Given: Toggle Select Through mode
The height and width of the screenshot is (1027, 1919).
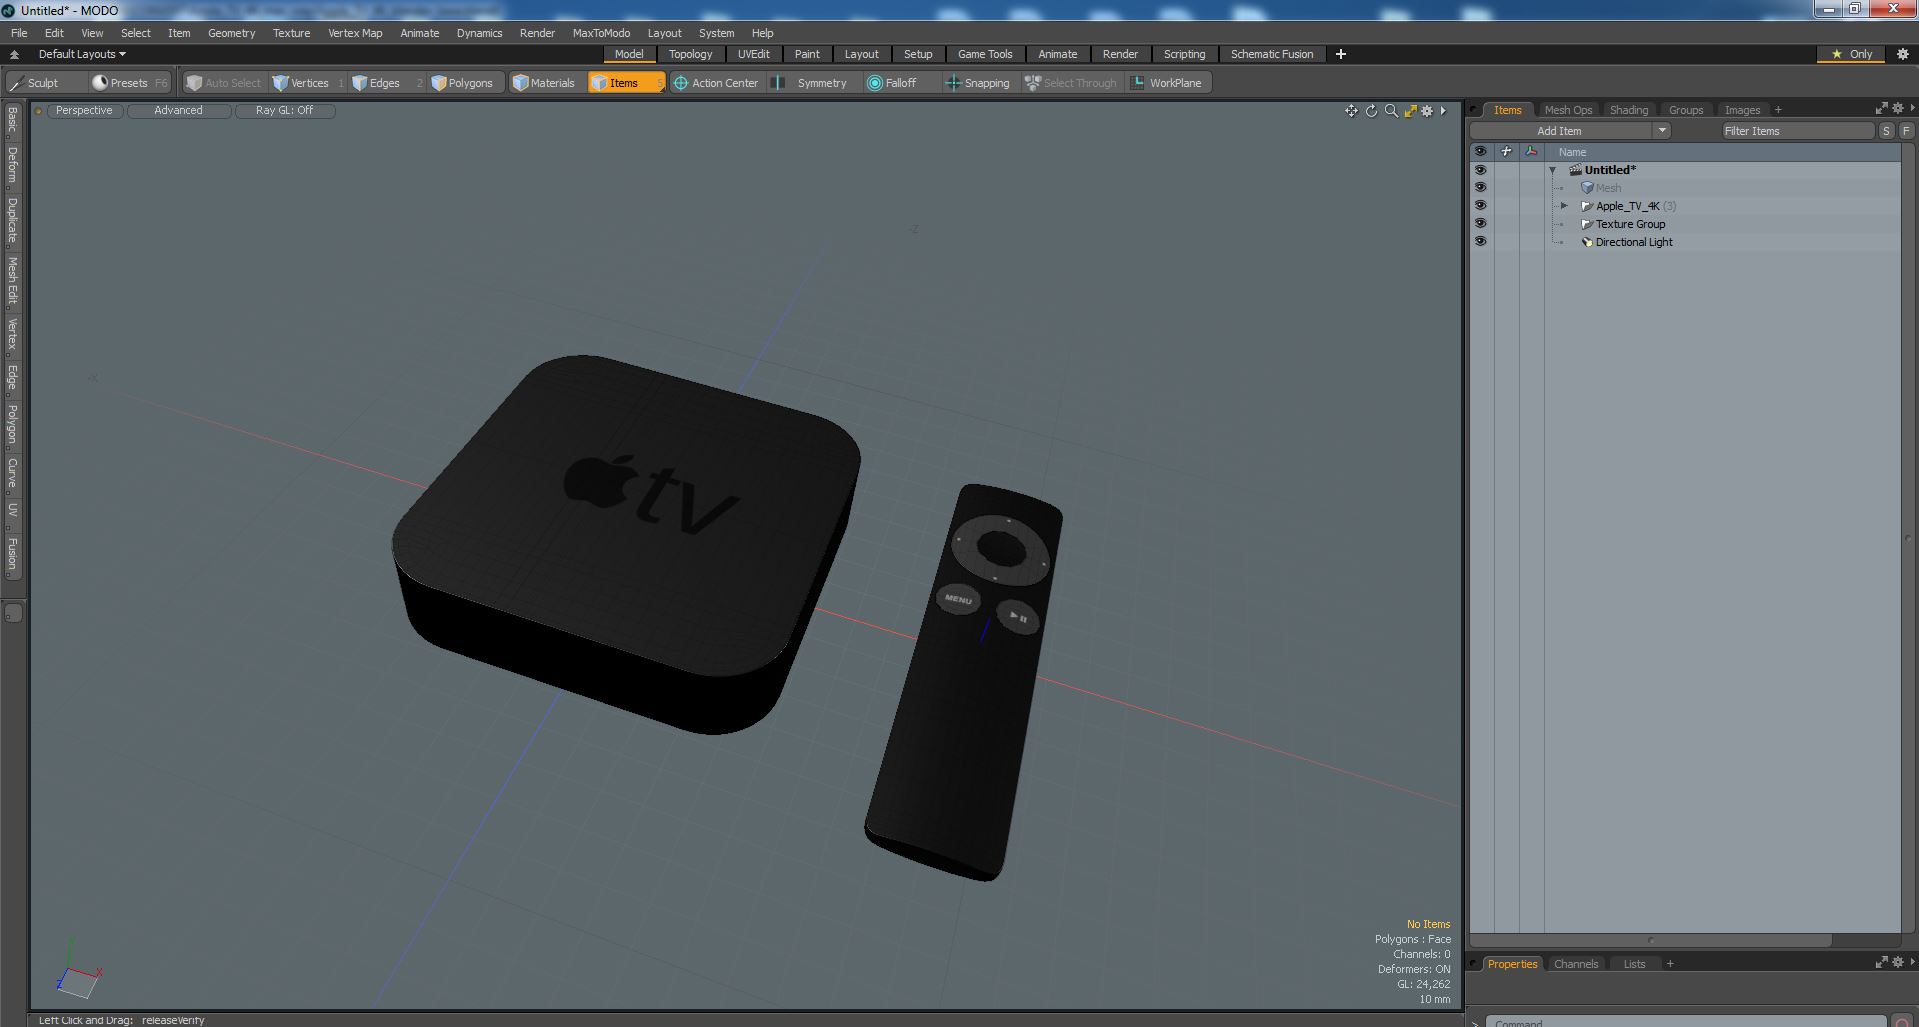Looking at the screenshot, I should coord(1071,83).
